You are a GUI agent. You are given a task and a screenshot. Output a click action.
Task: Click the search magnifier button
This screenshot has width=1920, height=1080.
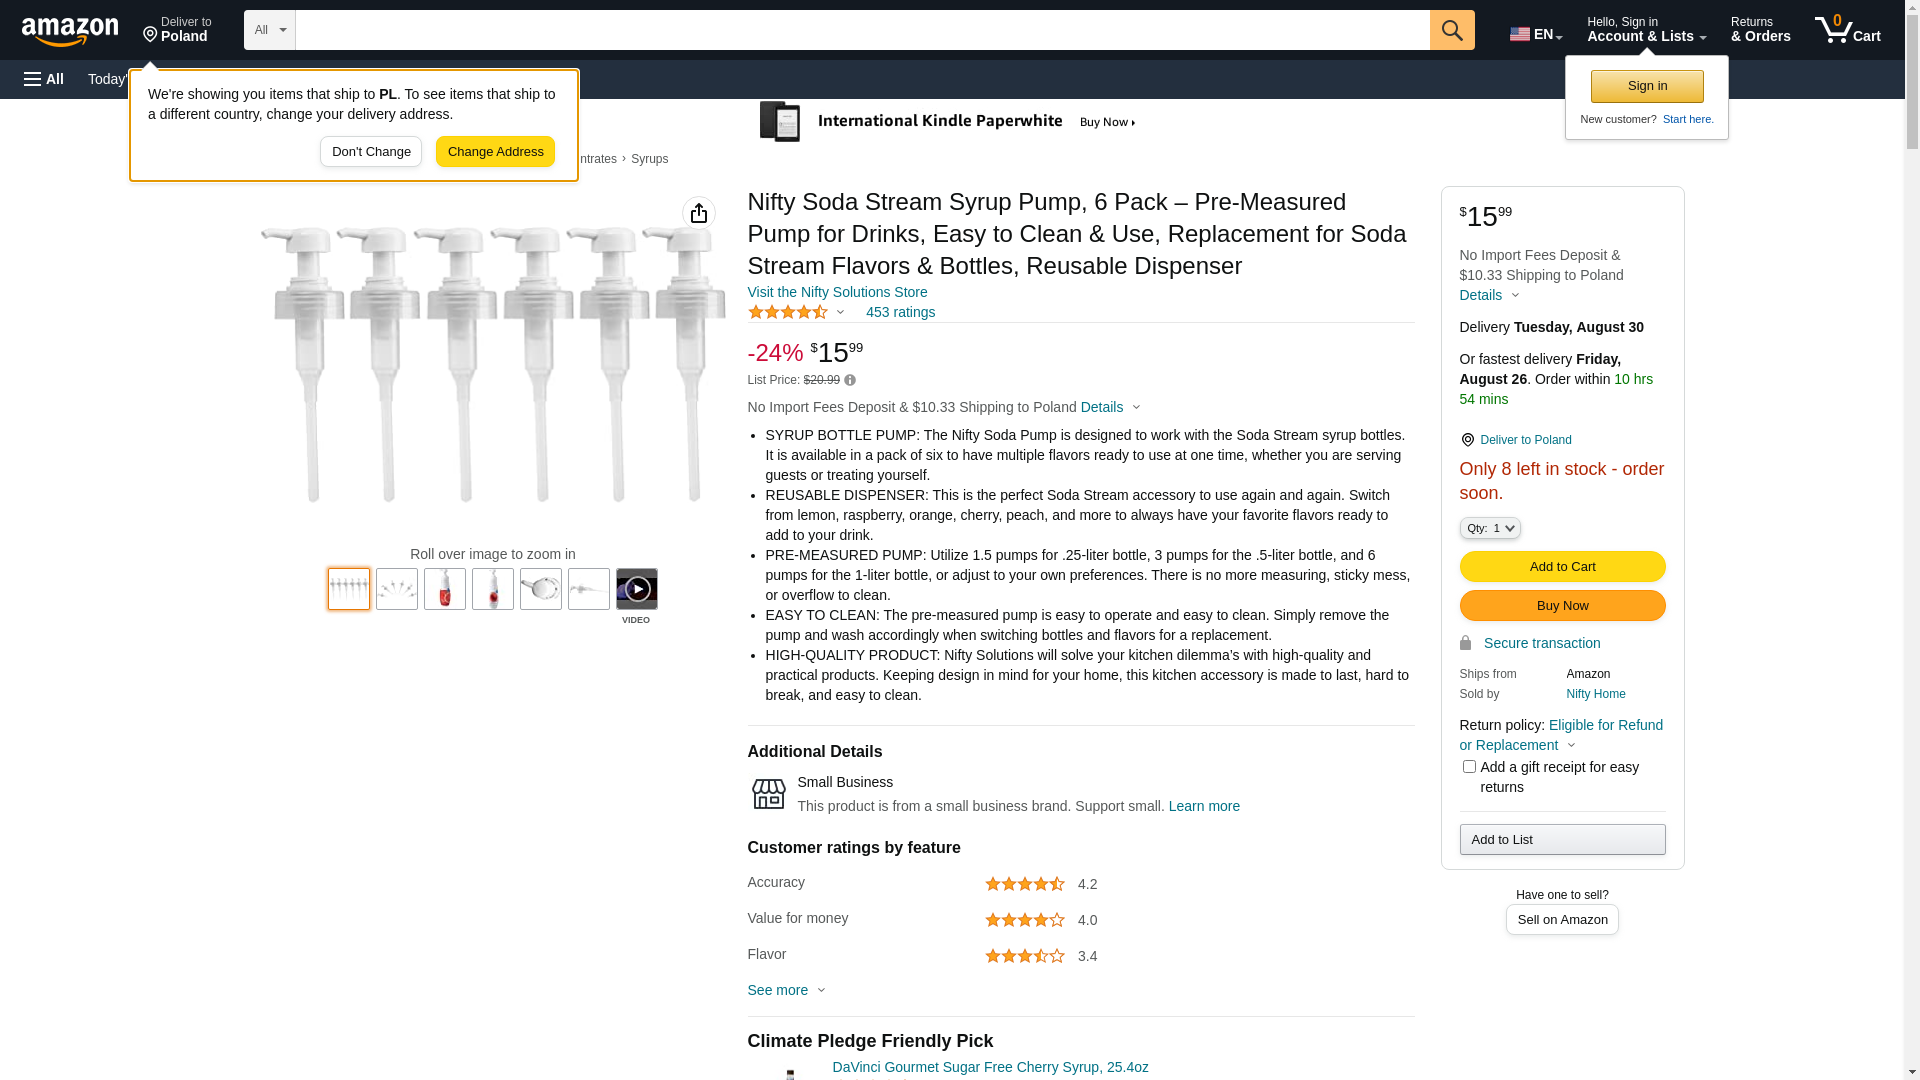[1451, 30]
